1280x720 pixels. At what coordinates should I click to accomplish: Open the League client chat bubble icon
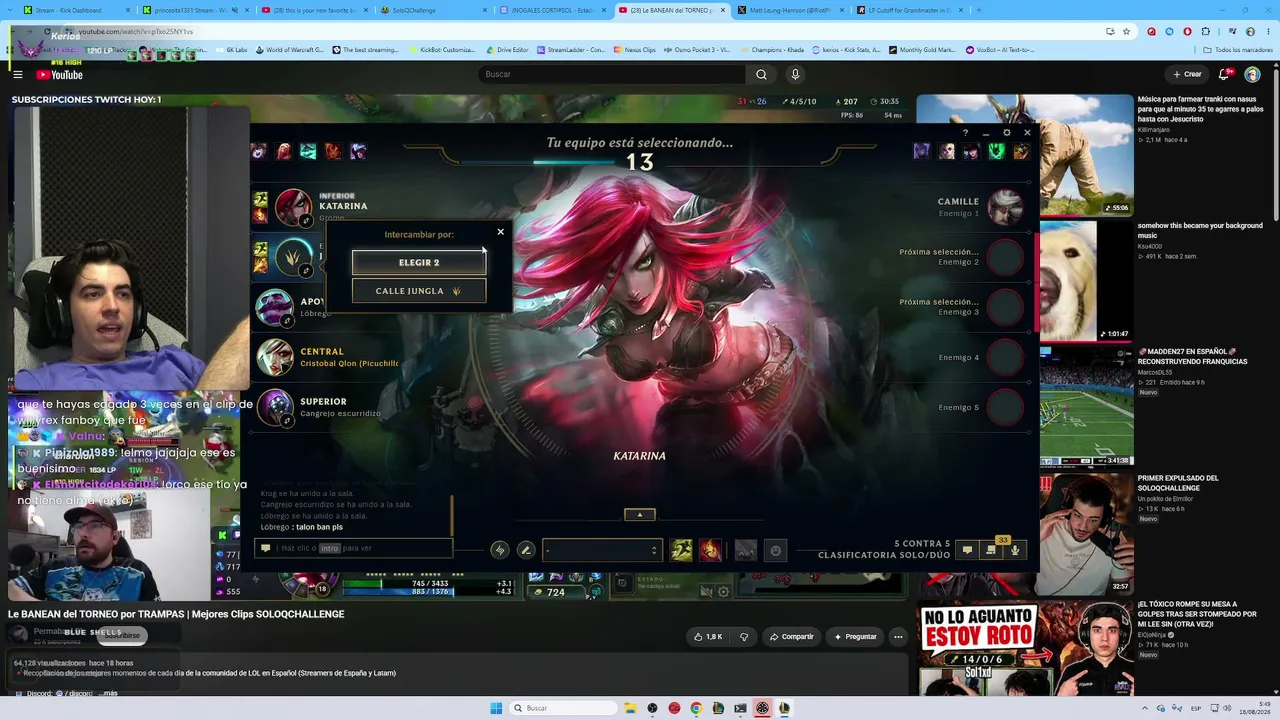click(x=967, y=549)
